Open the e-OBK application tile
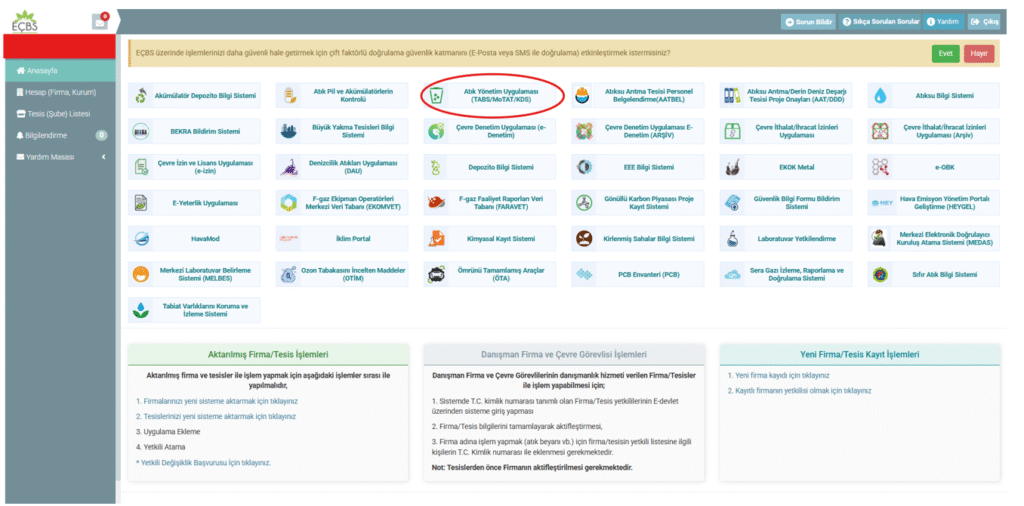The height and width of the screenshot is (506, 1024). tap(932, 167)
